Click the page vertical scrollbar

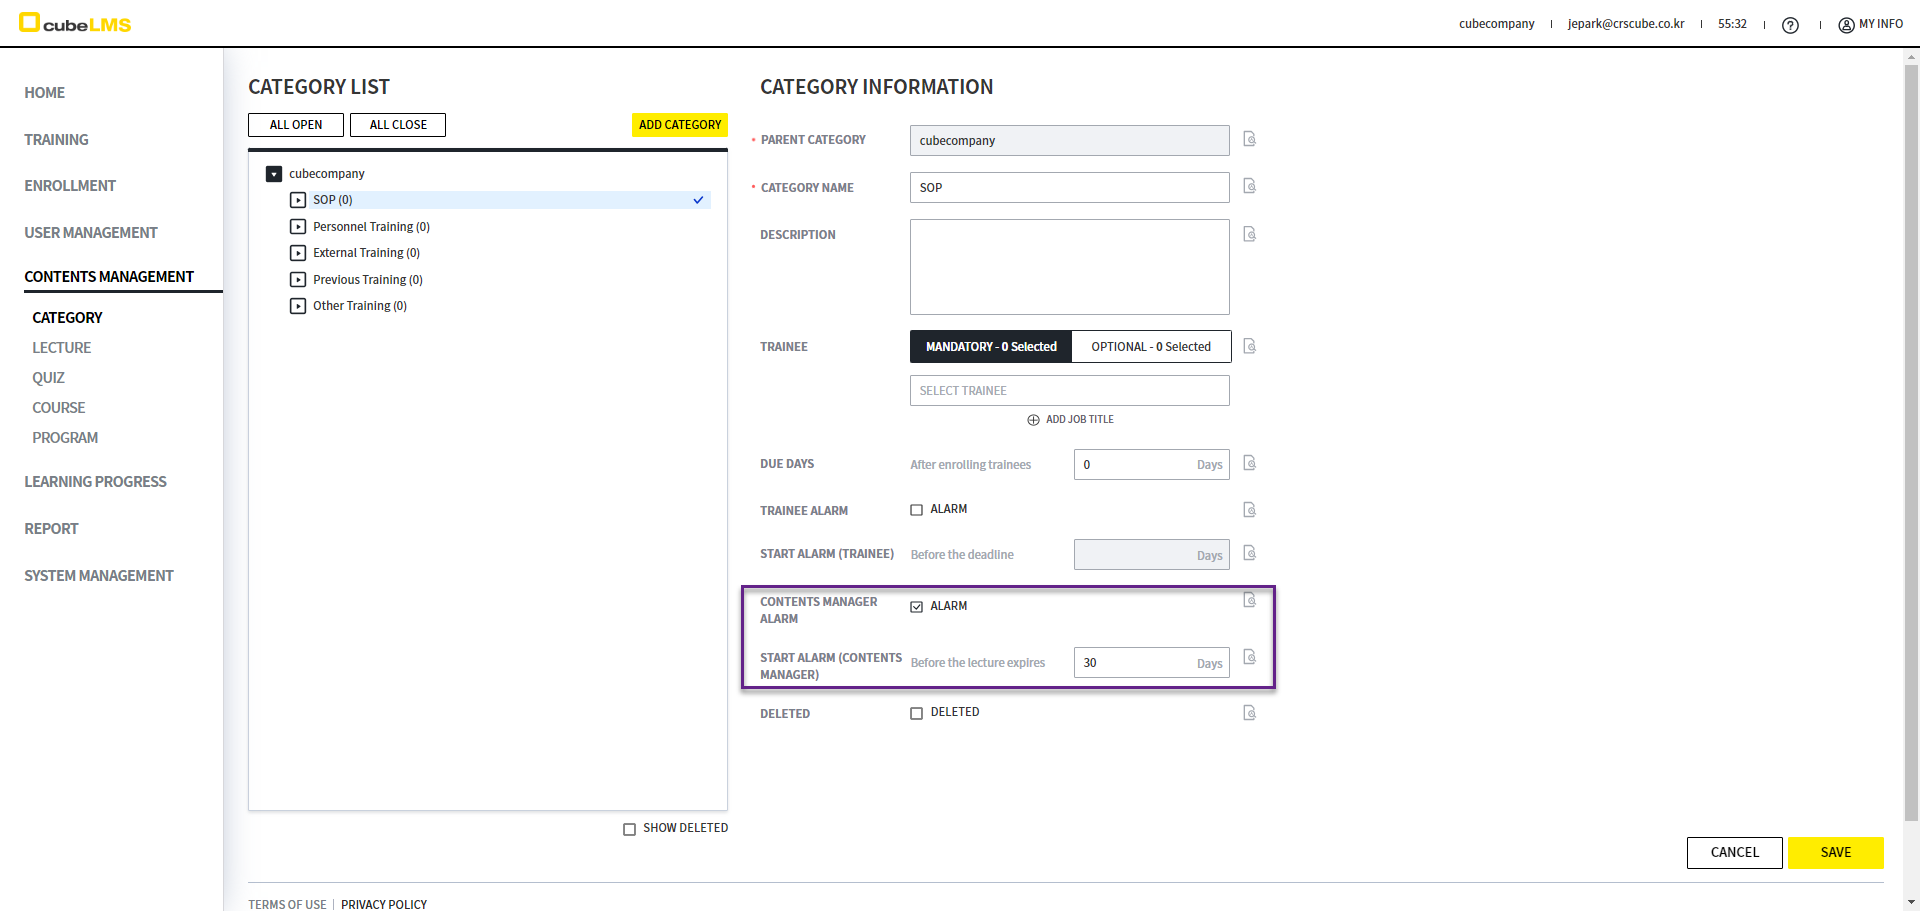(x=1911, y=440)
